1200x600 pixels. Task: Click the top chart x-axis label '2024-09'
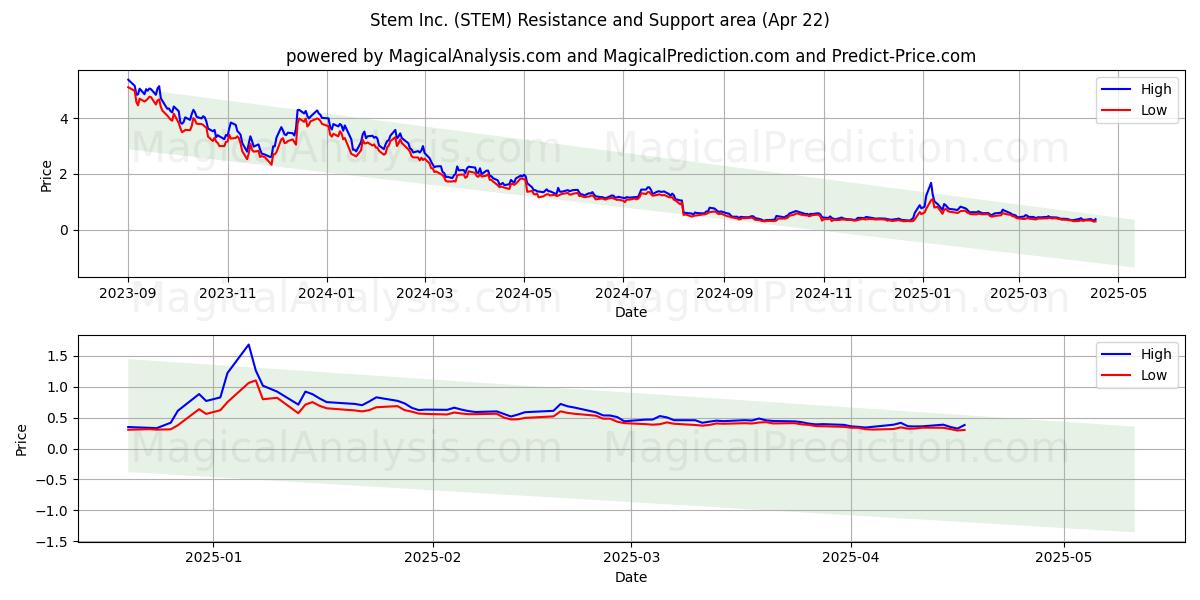pyautogui.click(x=723, y=293)
